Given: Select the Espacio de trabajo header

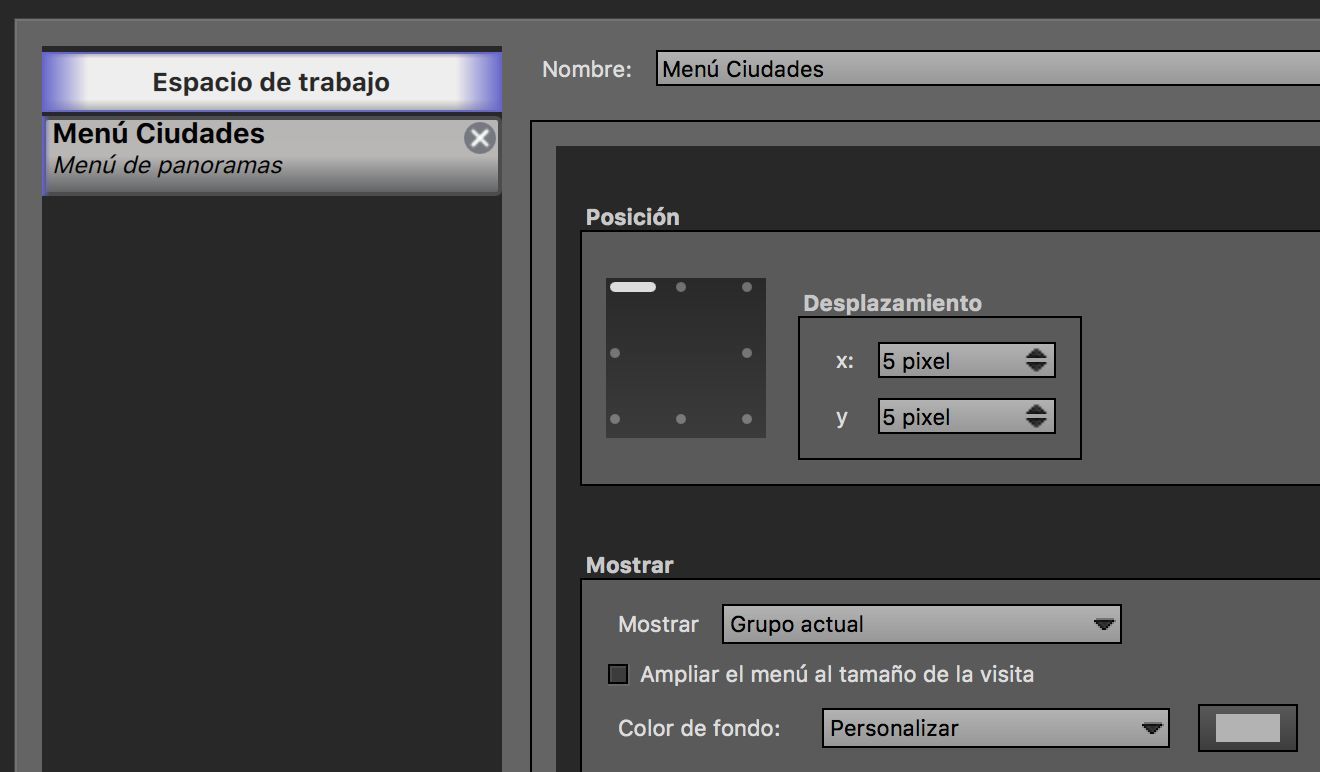Looking at the screenshot, I should [271, 82].
